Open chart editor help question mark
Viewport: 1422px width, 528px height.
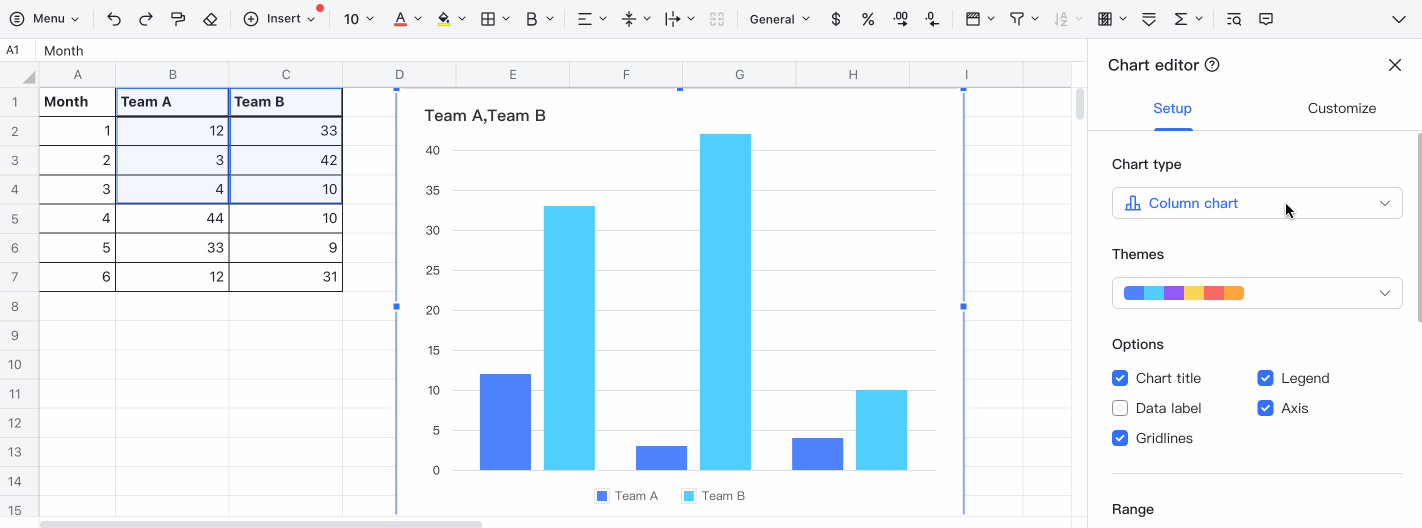point(1212,65)
